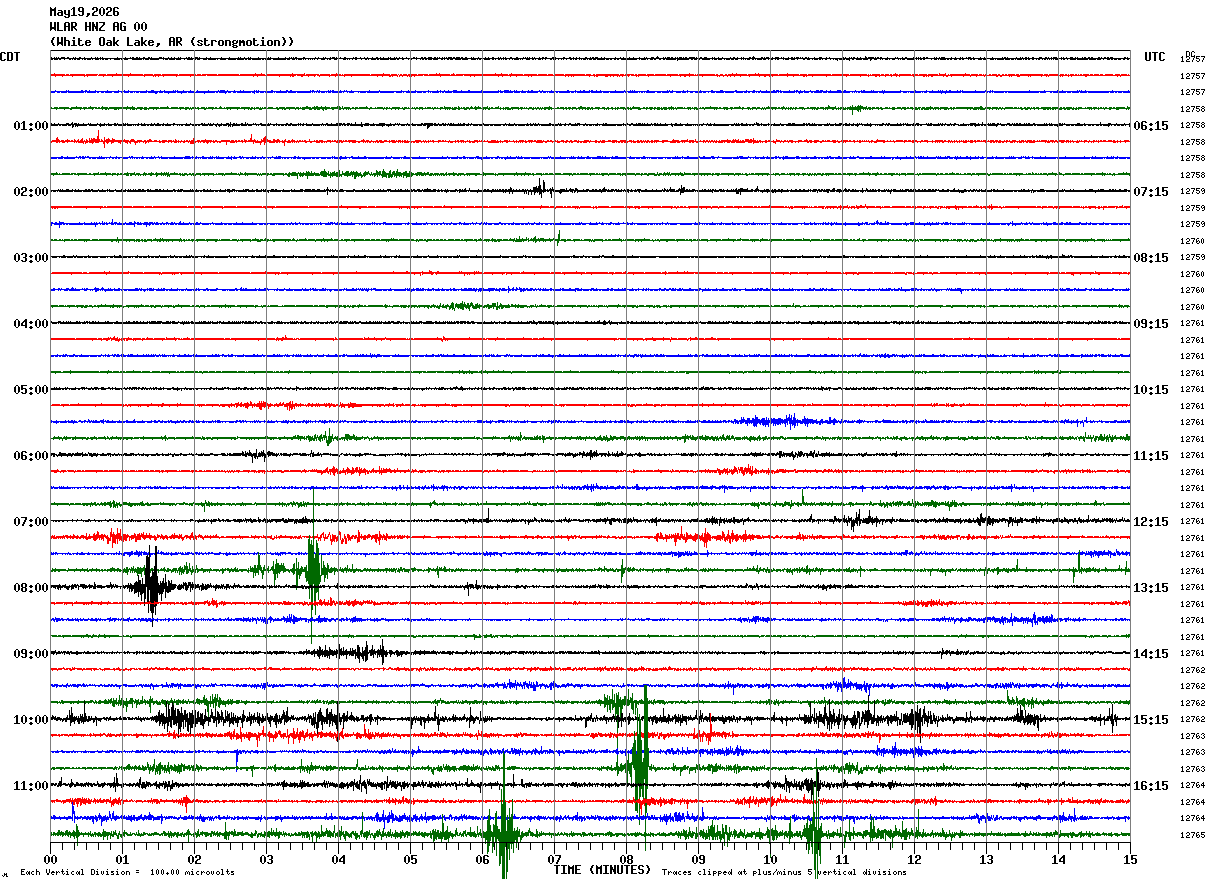This screenshot has width=1210, height=886.
Task: Click the traces clipped footnote text
Action: pos(784,872)
